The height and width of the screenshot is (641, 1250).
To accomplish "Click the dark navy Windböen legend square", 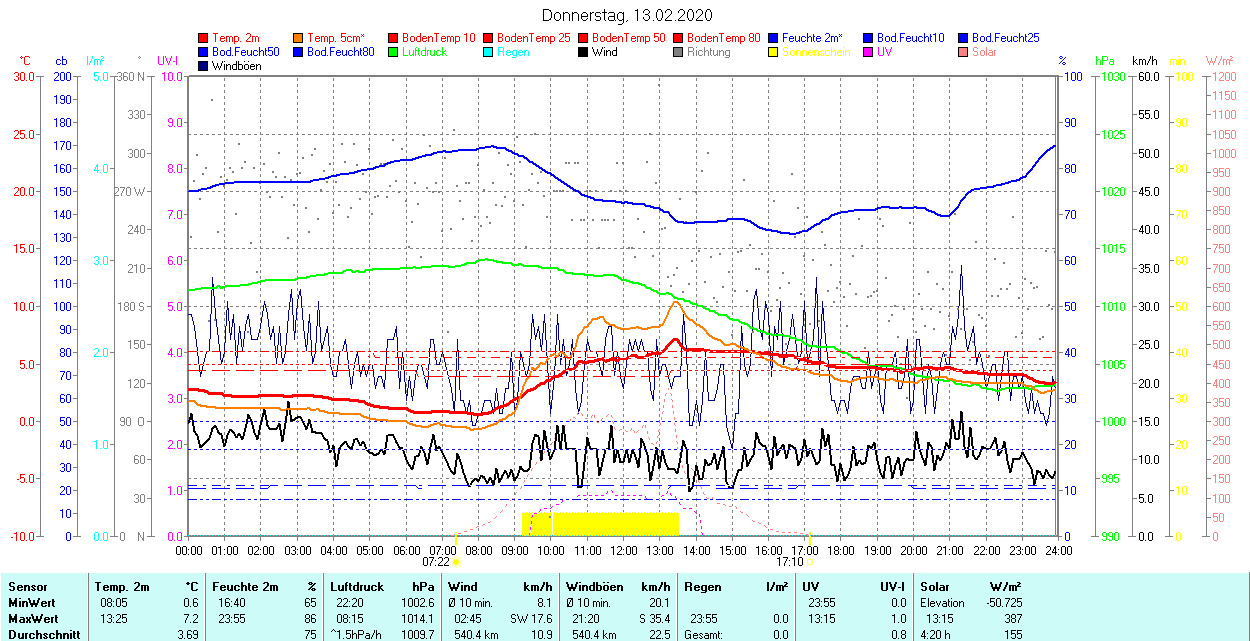I will pyautogui.click(x=204, y=66).
